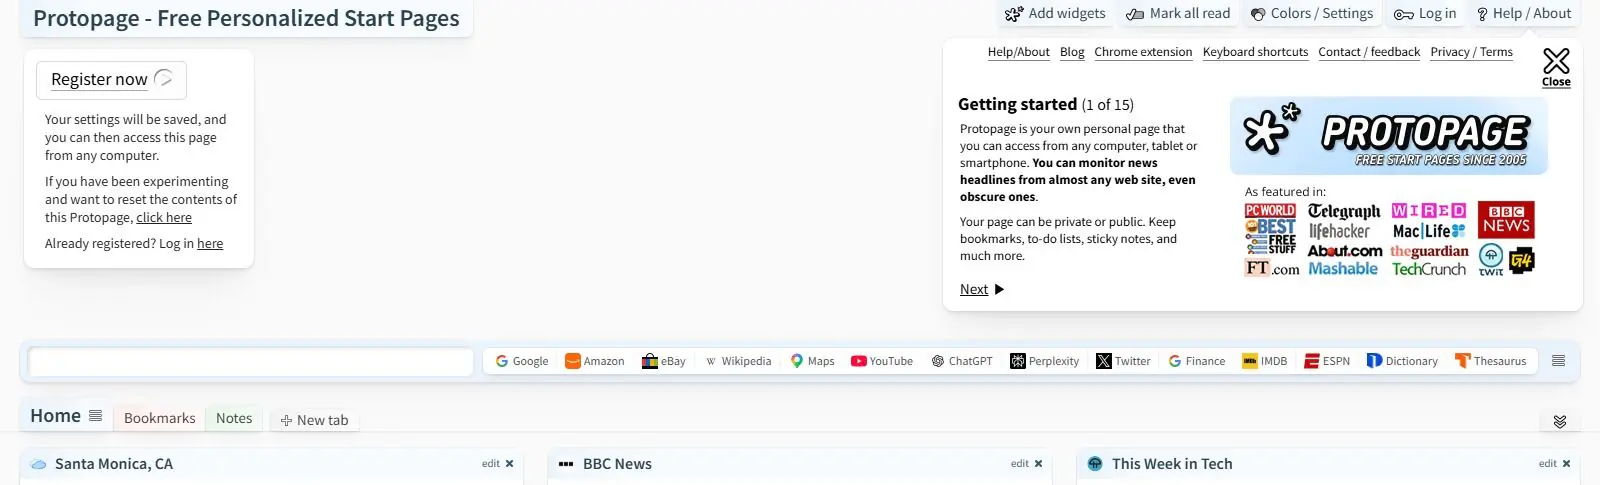Select the Amazon search shortcut
The height and width of the screenshot is (485, 1600).
point(594,362)
